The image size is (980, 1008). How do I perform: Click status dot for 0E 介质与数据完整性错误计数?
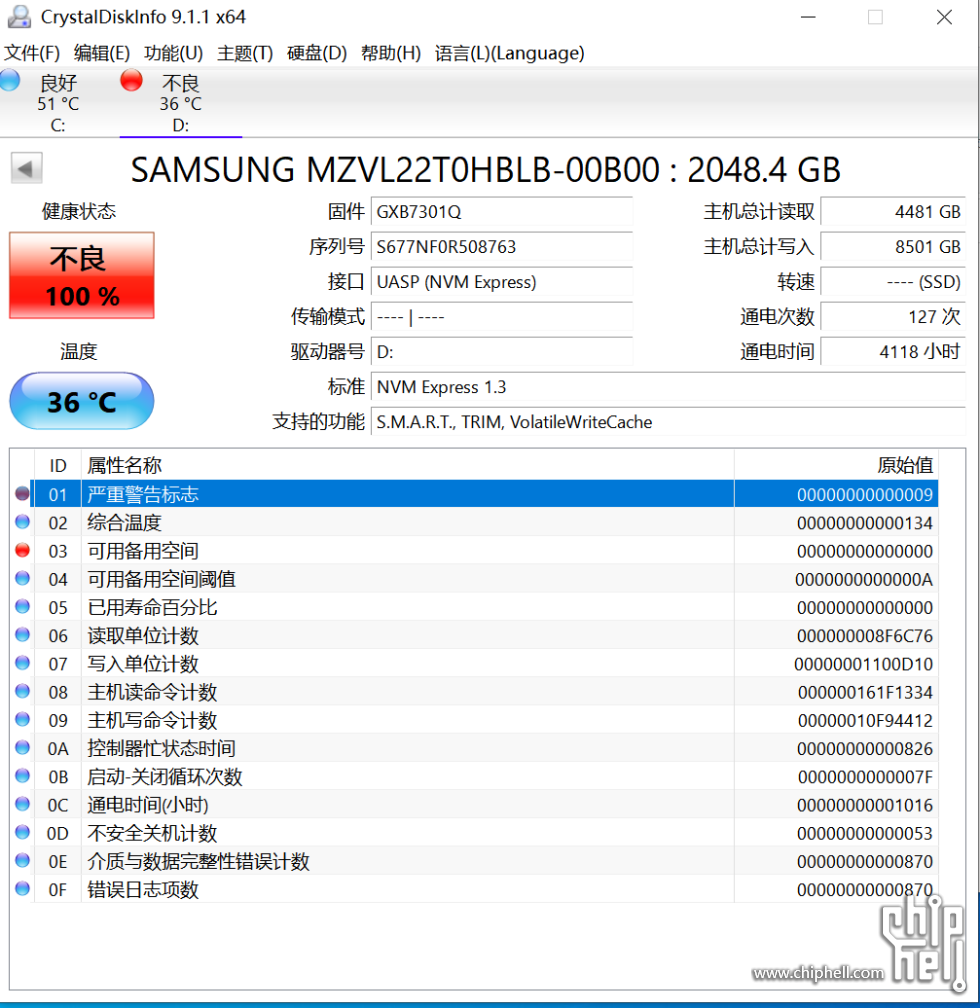(x=23, y=860)
